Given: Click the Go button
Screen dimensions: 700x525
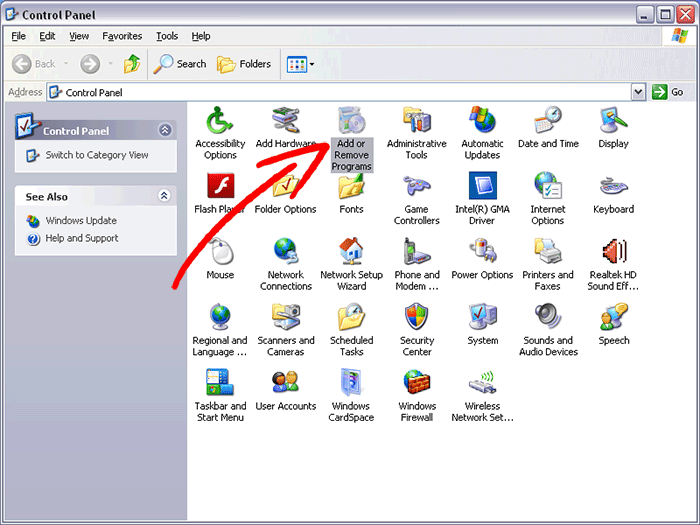Looking at the screenshot, I should tap(668, 92).
